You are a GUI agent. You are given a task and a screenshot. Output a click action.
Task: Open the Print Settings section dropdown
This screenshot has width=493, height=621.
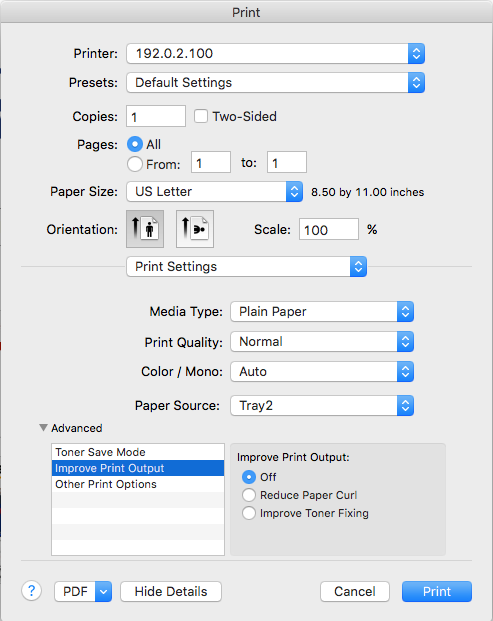click(x=246, y=267)
